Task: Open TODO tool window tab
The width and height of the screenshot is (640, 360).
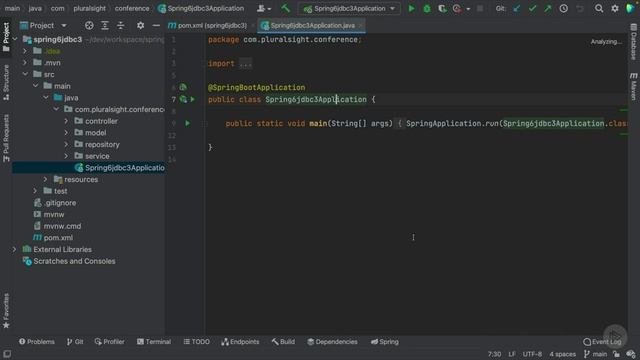Action: 197,342
